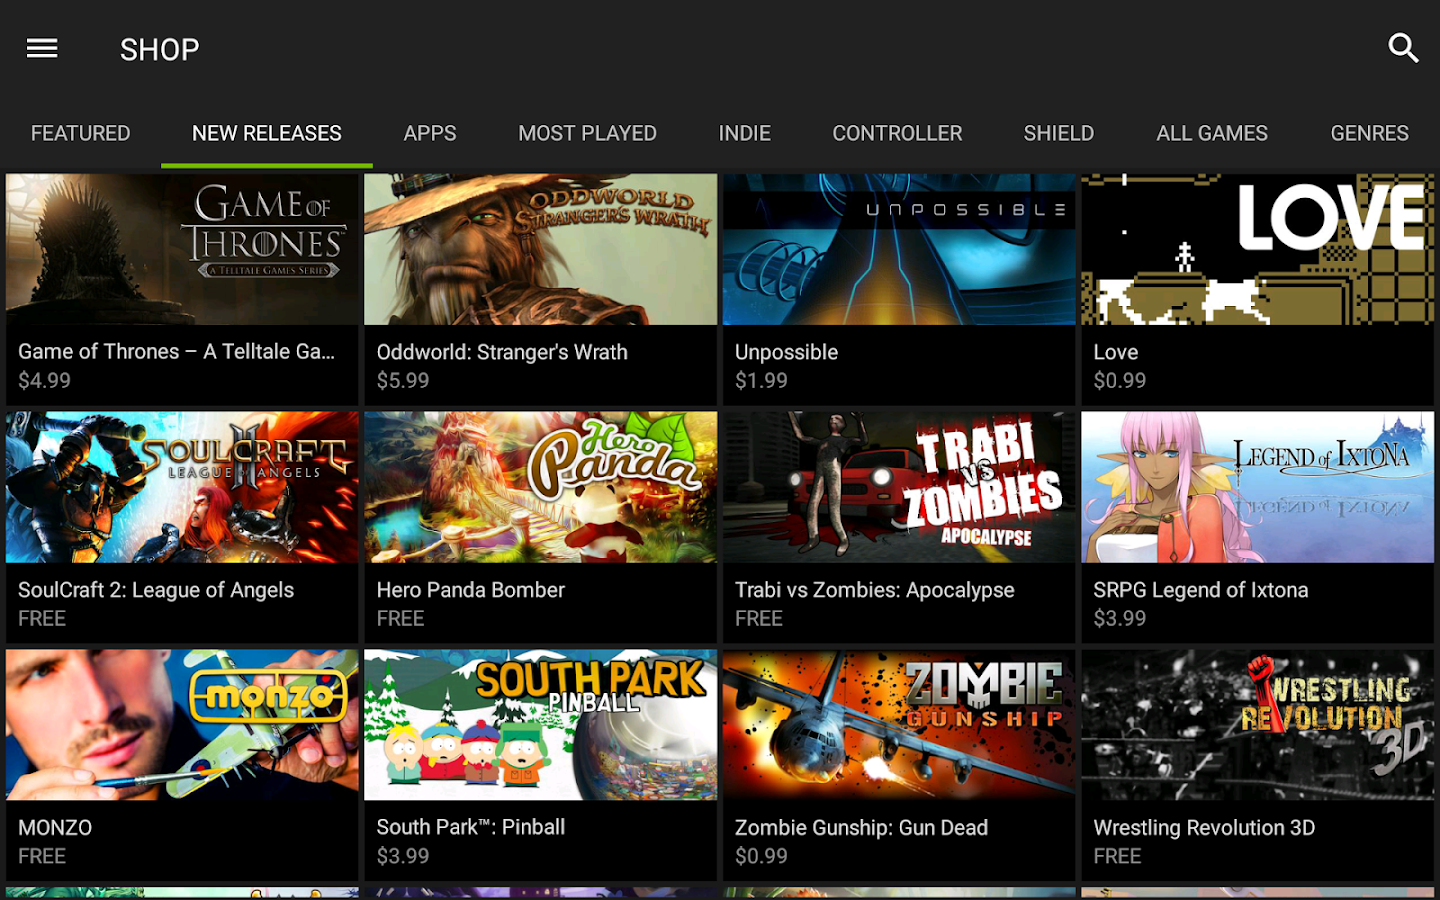Browse the Genres tab

(1369, 133)
